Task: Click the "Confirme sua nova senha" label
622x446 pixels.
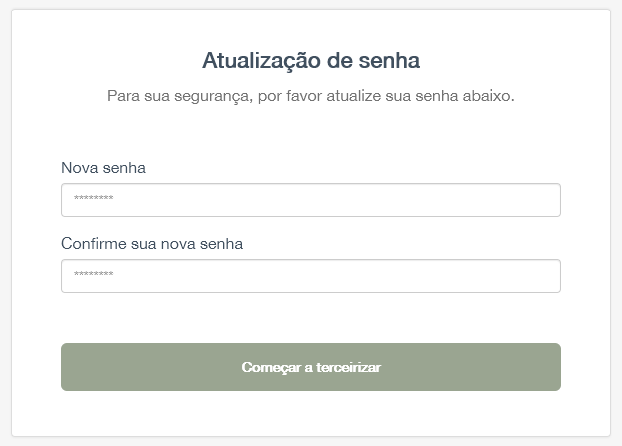Action: coord(152,243)
